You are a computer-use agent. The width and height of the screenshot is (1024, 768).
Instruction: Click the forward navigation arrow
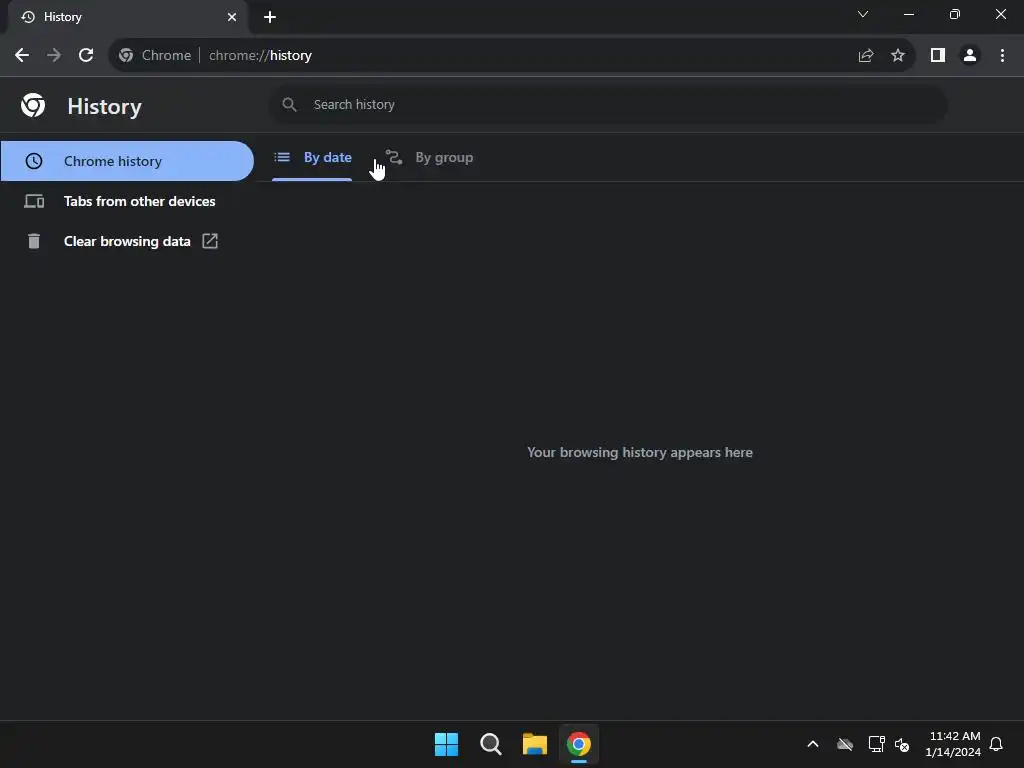[x=54, y=56]
